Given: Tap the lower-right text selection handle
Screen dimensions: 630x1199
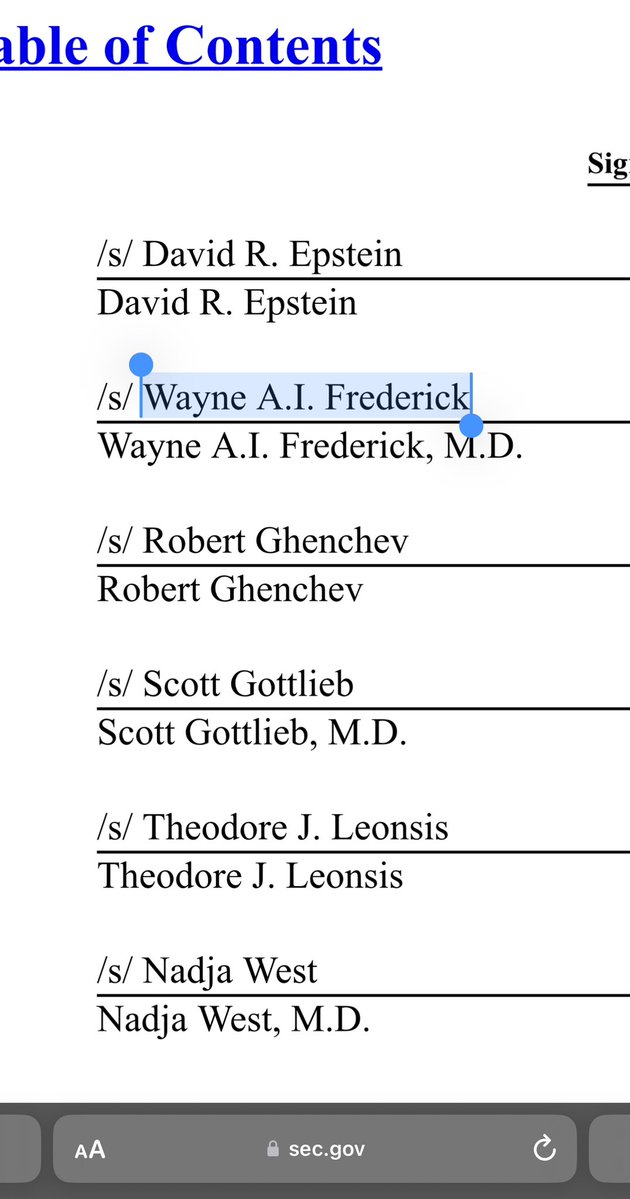Looking at the screenshot, I should (x=471, y=427).
